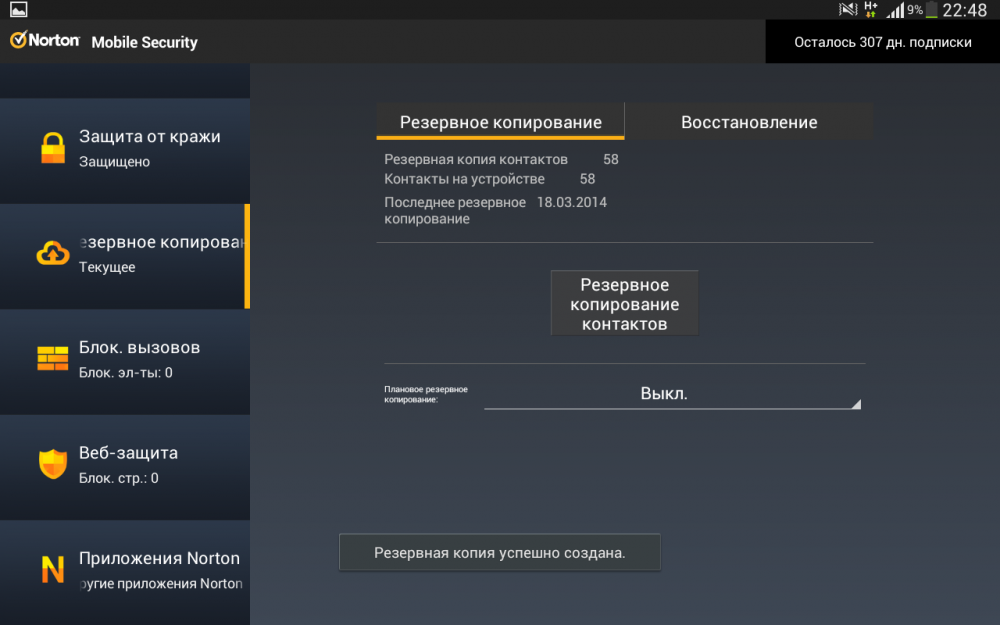
Task: Click the Norton checkmark logo icon
Action: (18, 41)
